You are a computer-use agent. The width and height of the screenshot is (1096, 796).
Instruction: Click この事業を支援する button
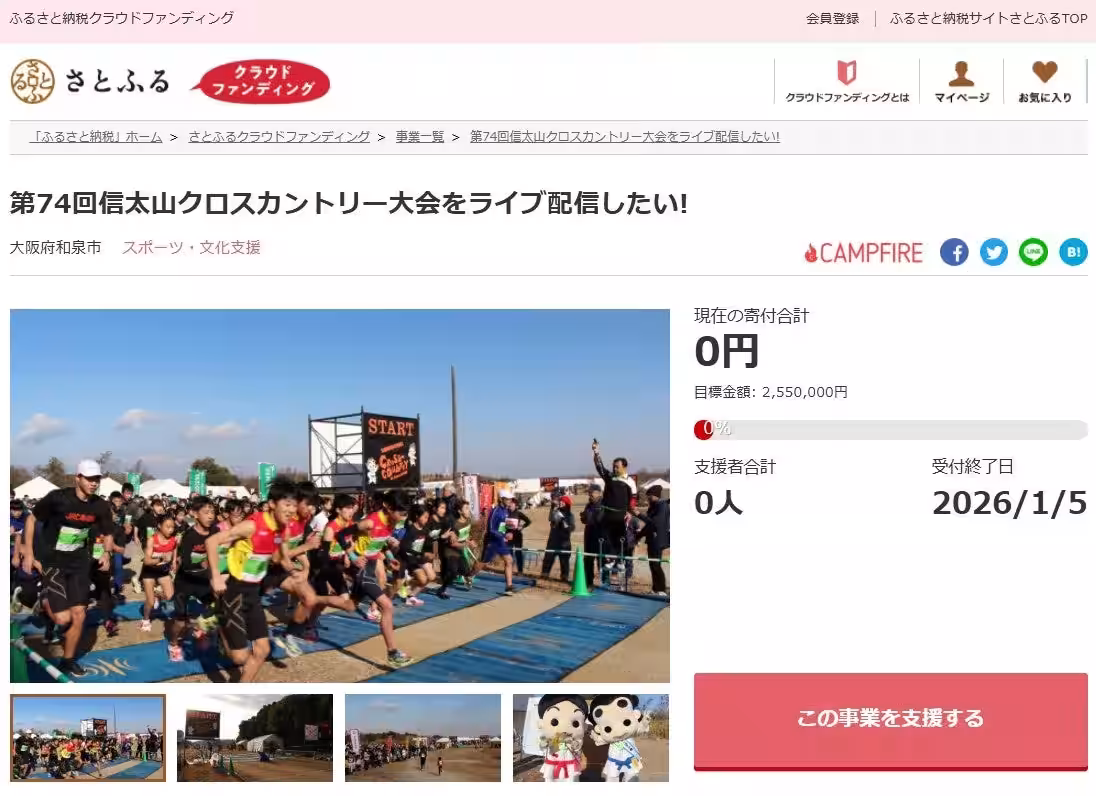pos(890,721)
